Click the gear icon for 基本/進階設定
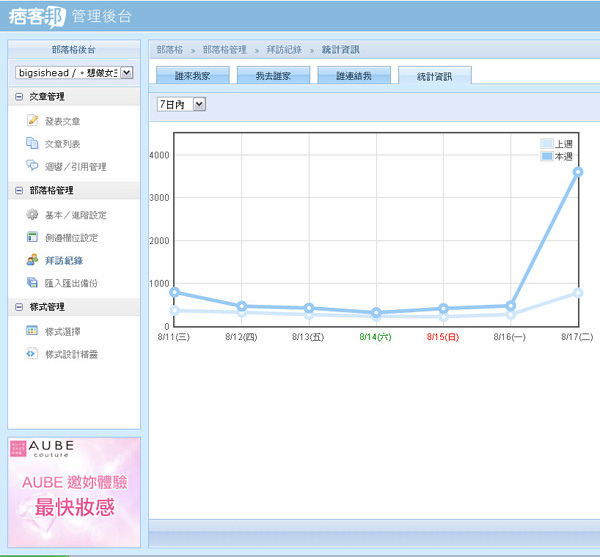The width and height of the screenshot is (600, 557). 32,214
